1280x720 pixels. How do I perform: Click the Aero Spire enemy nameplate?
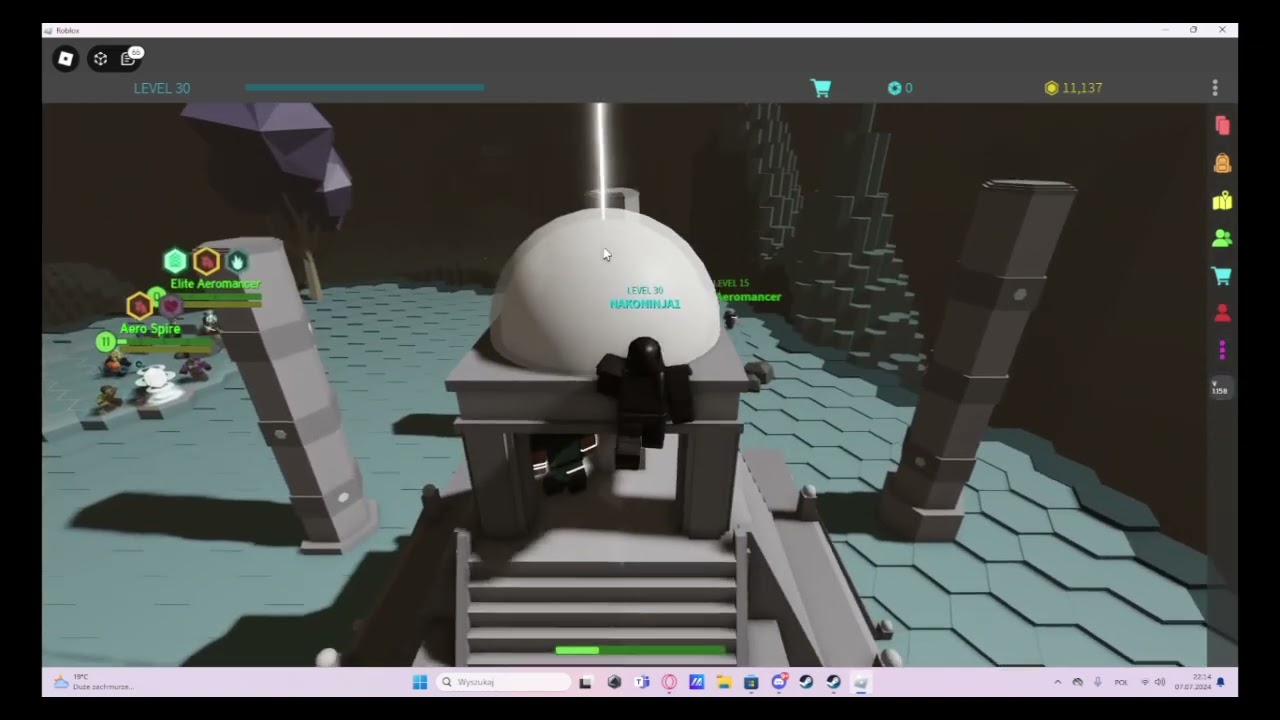150,328
